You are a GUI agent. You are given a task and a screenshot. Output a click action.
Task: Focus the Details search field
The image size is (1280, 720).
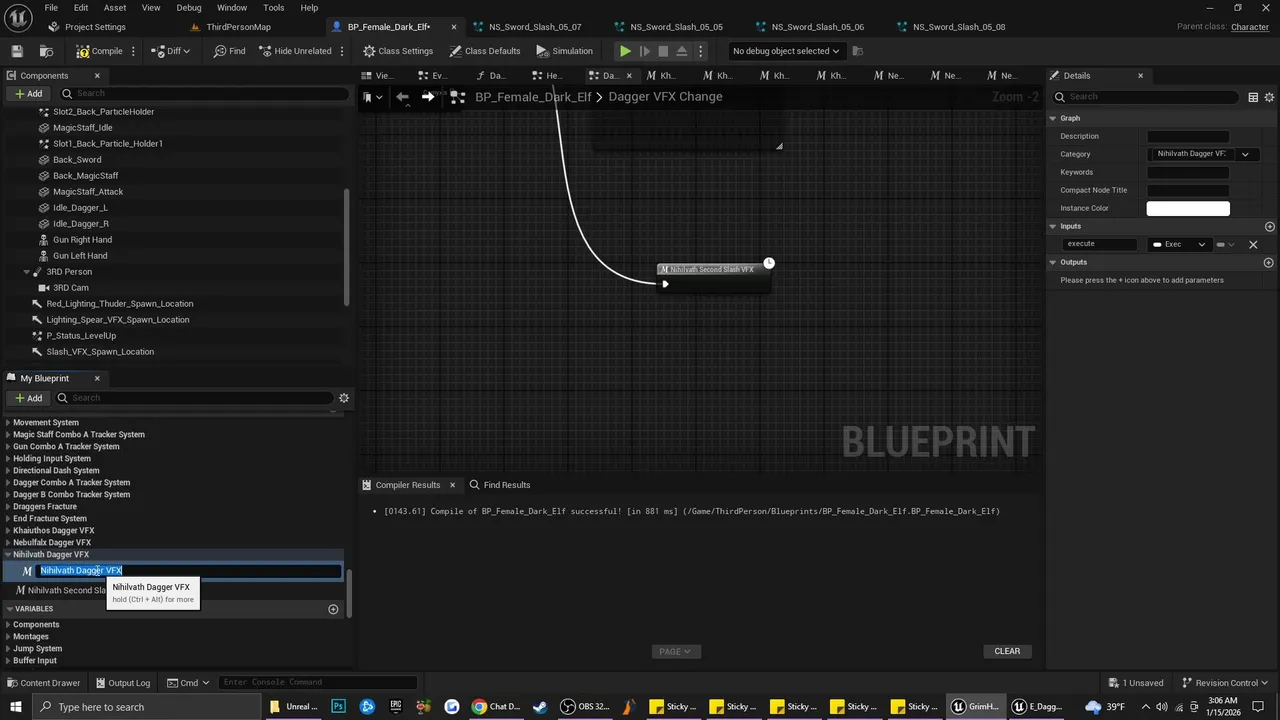(1148, 97)
